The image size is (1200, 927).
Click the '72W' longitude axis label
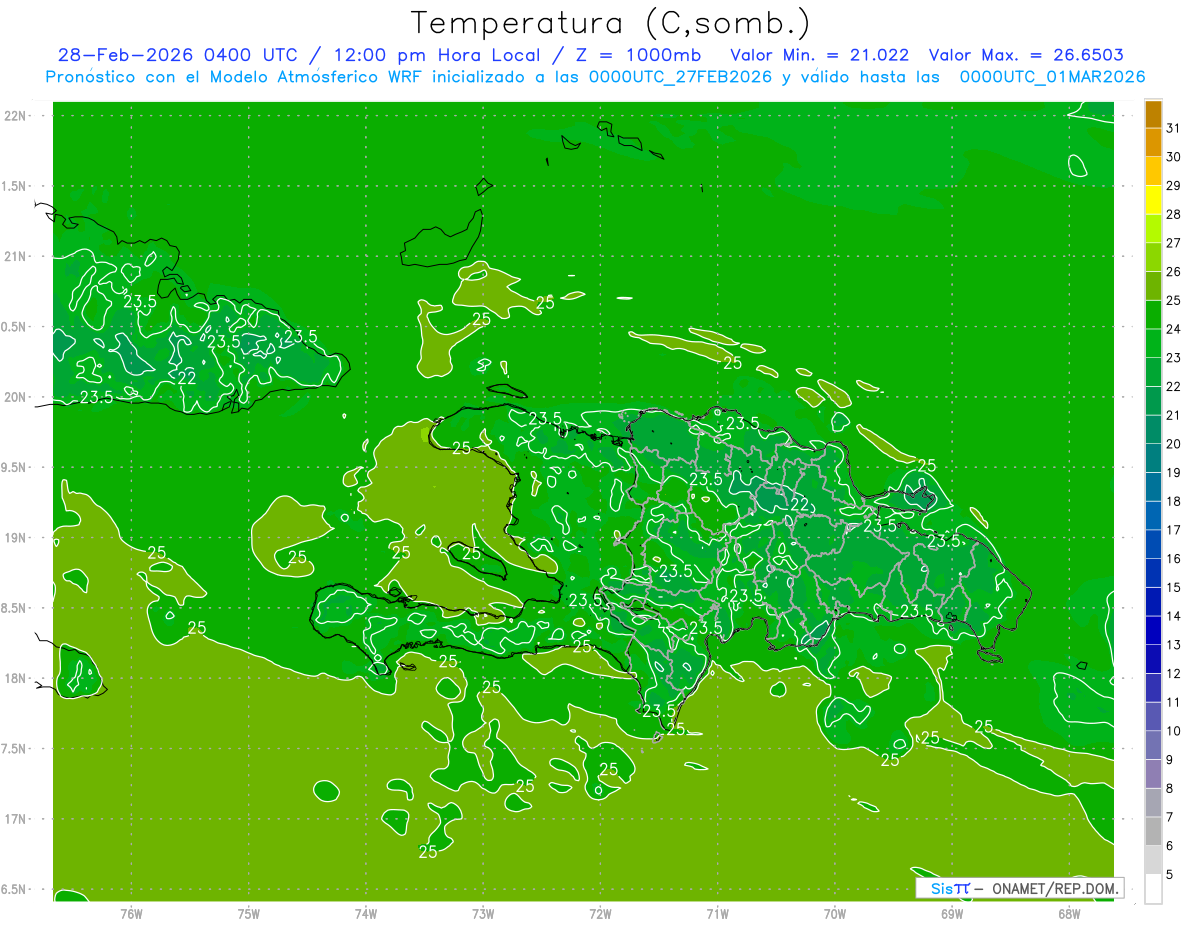pos(600,914)
